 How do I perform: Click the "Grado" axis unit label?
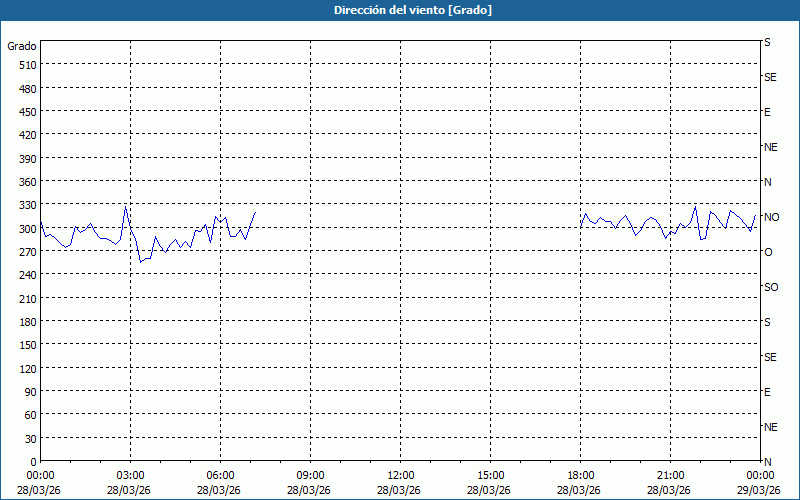(x=22, y=46)
